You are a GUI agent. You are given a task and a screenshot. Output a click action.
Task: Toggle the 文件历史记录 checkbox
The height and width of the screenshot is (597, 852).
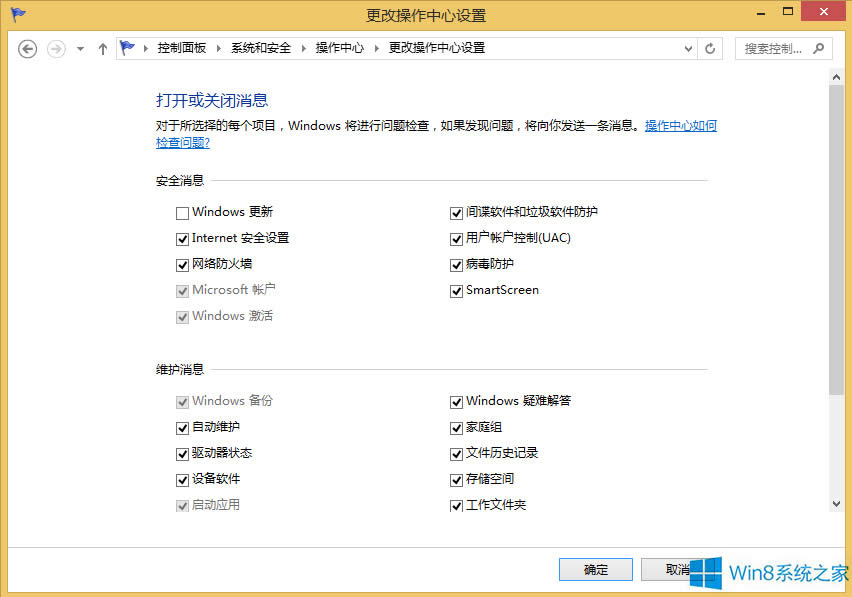456,453
